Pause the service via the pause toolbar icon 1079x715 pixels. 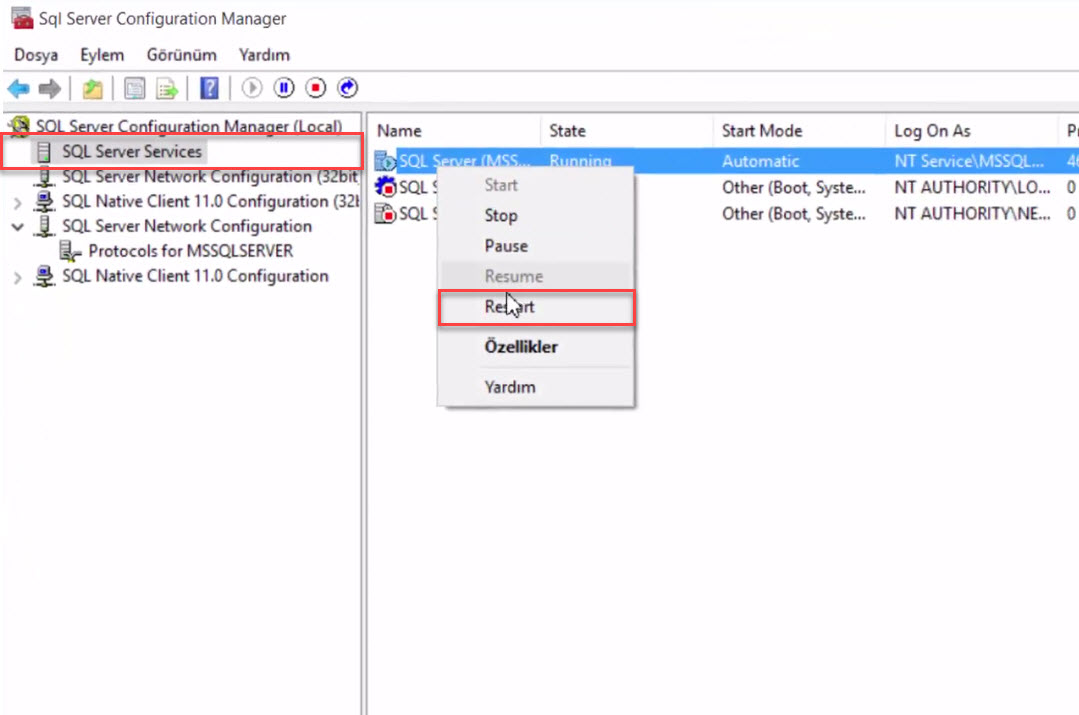click(x=284, y=88)
